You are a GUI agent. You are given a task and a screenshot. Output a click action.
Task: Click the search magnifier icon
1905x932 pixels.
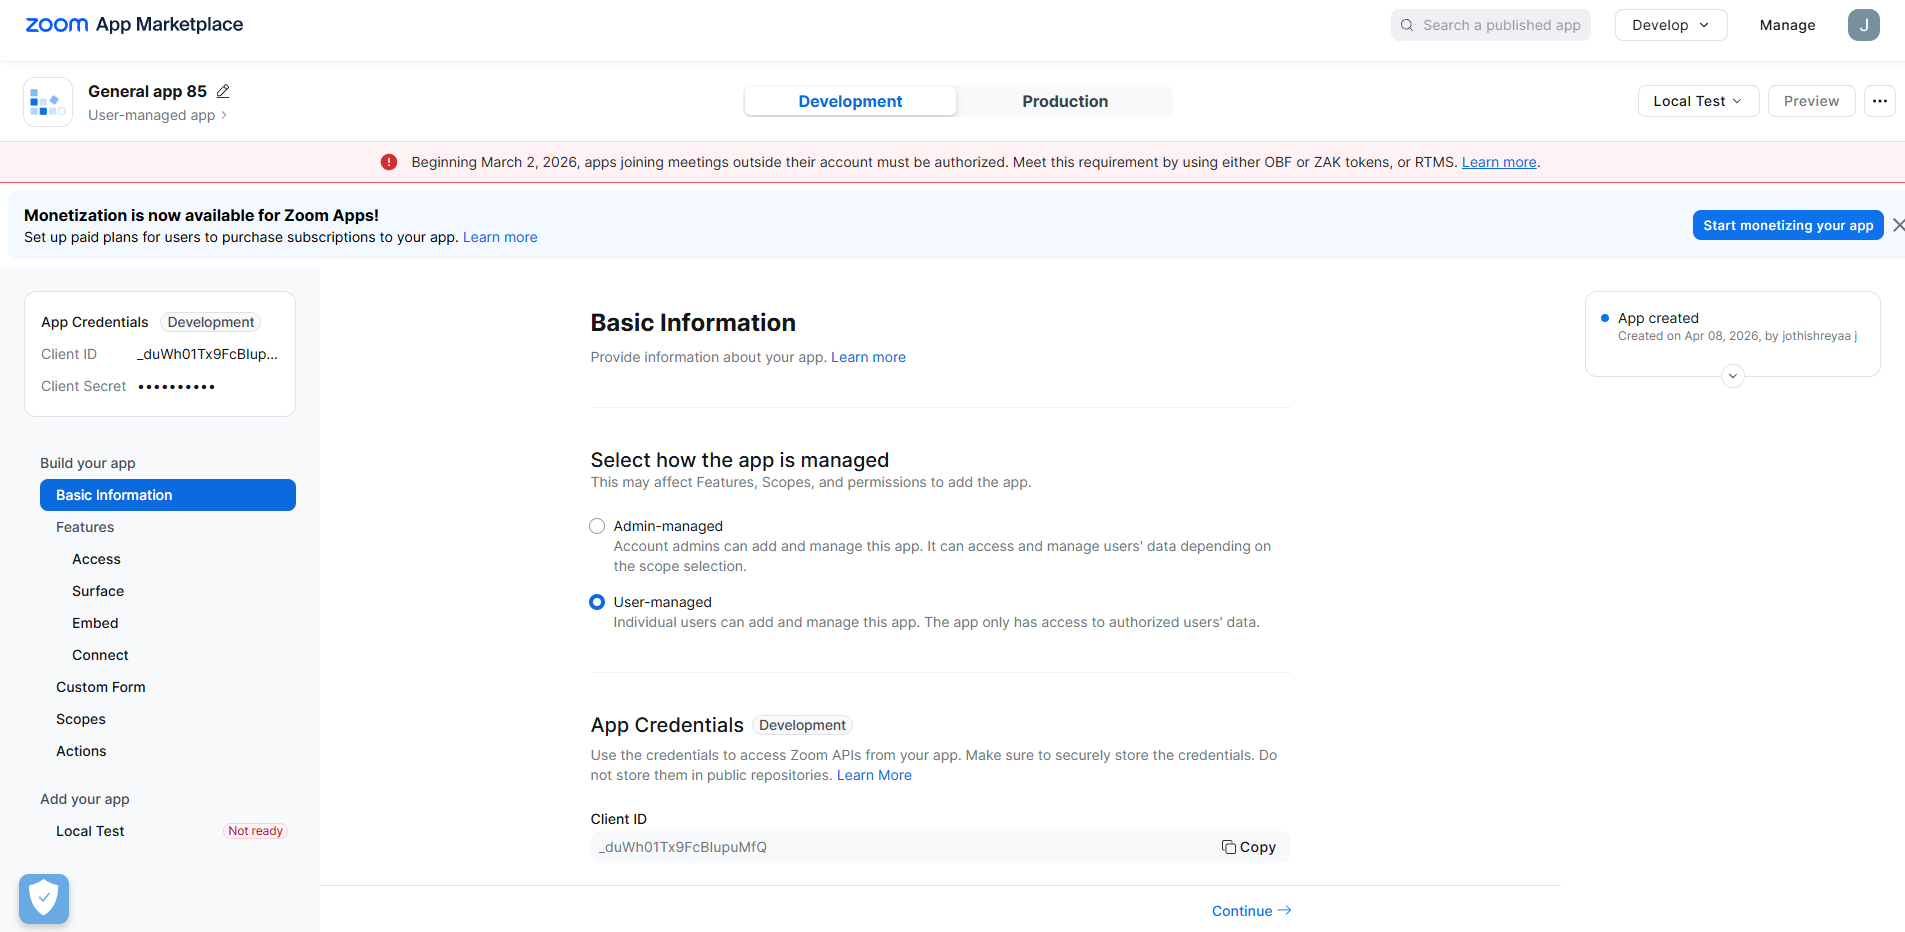[1407, 25]
